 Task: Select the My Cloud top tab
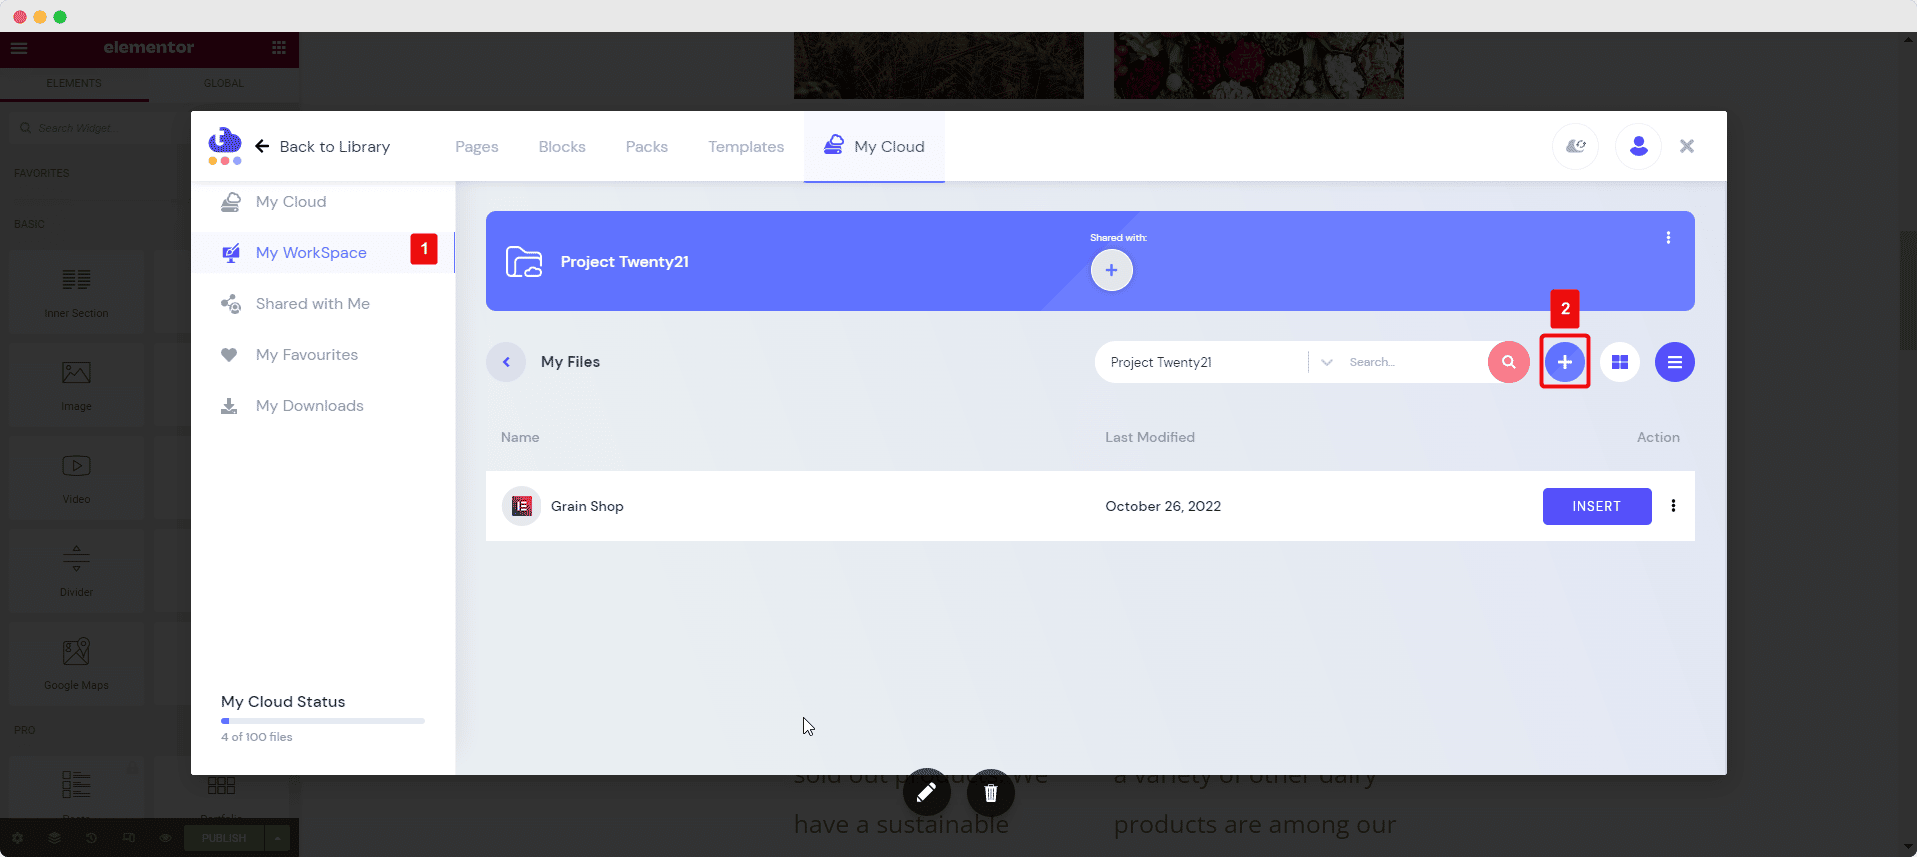pyautogui.click(x=874, y=146)
